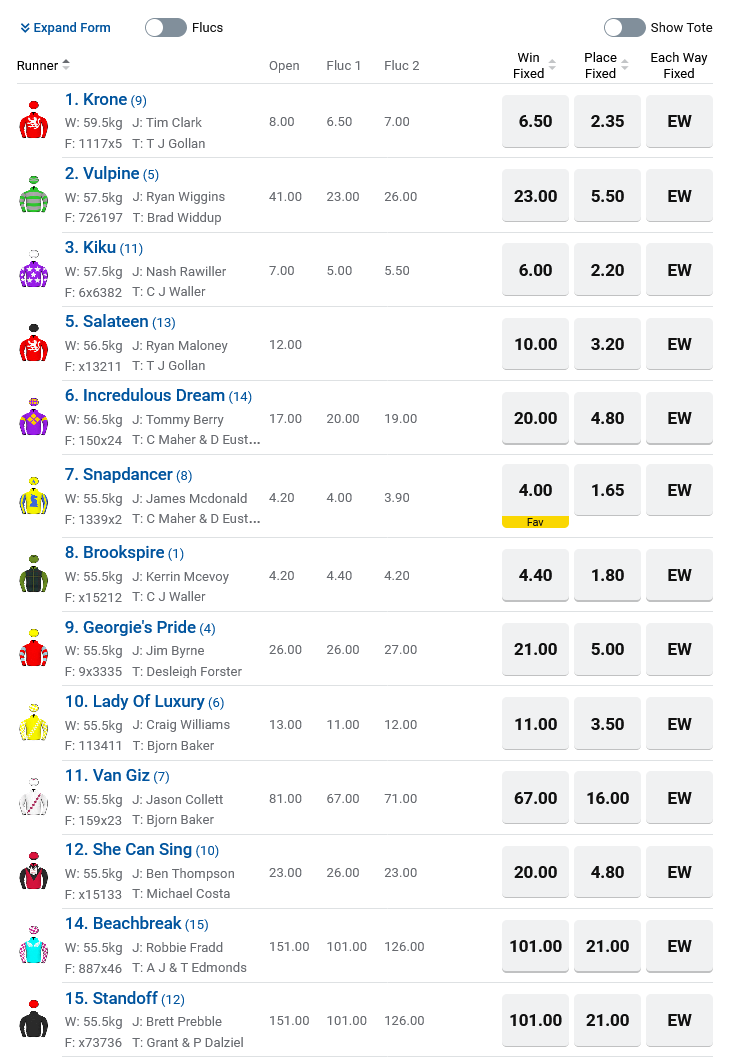
Task: Select She Can Sing win odds 20.00
Action: point(535,872)
